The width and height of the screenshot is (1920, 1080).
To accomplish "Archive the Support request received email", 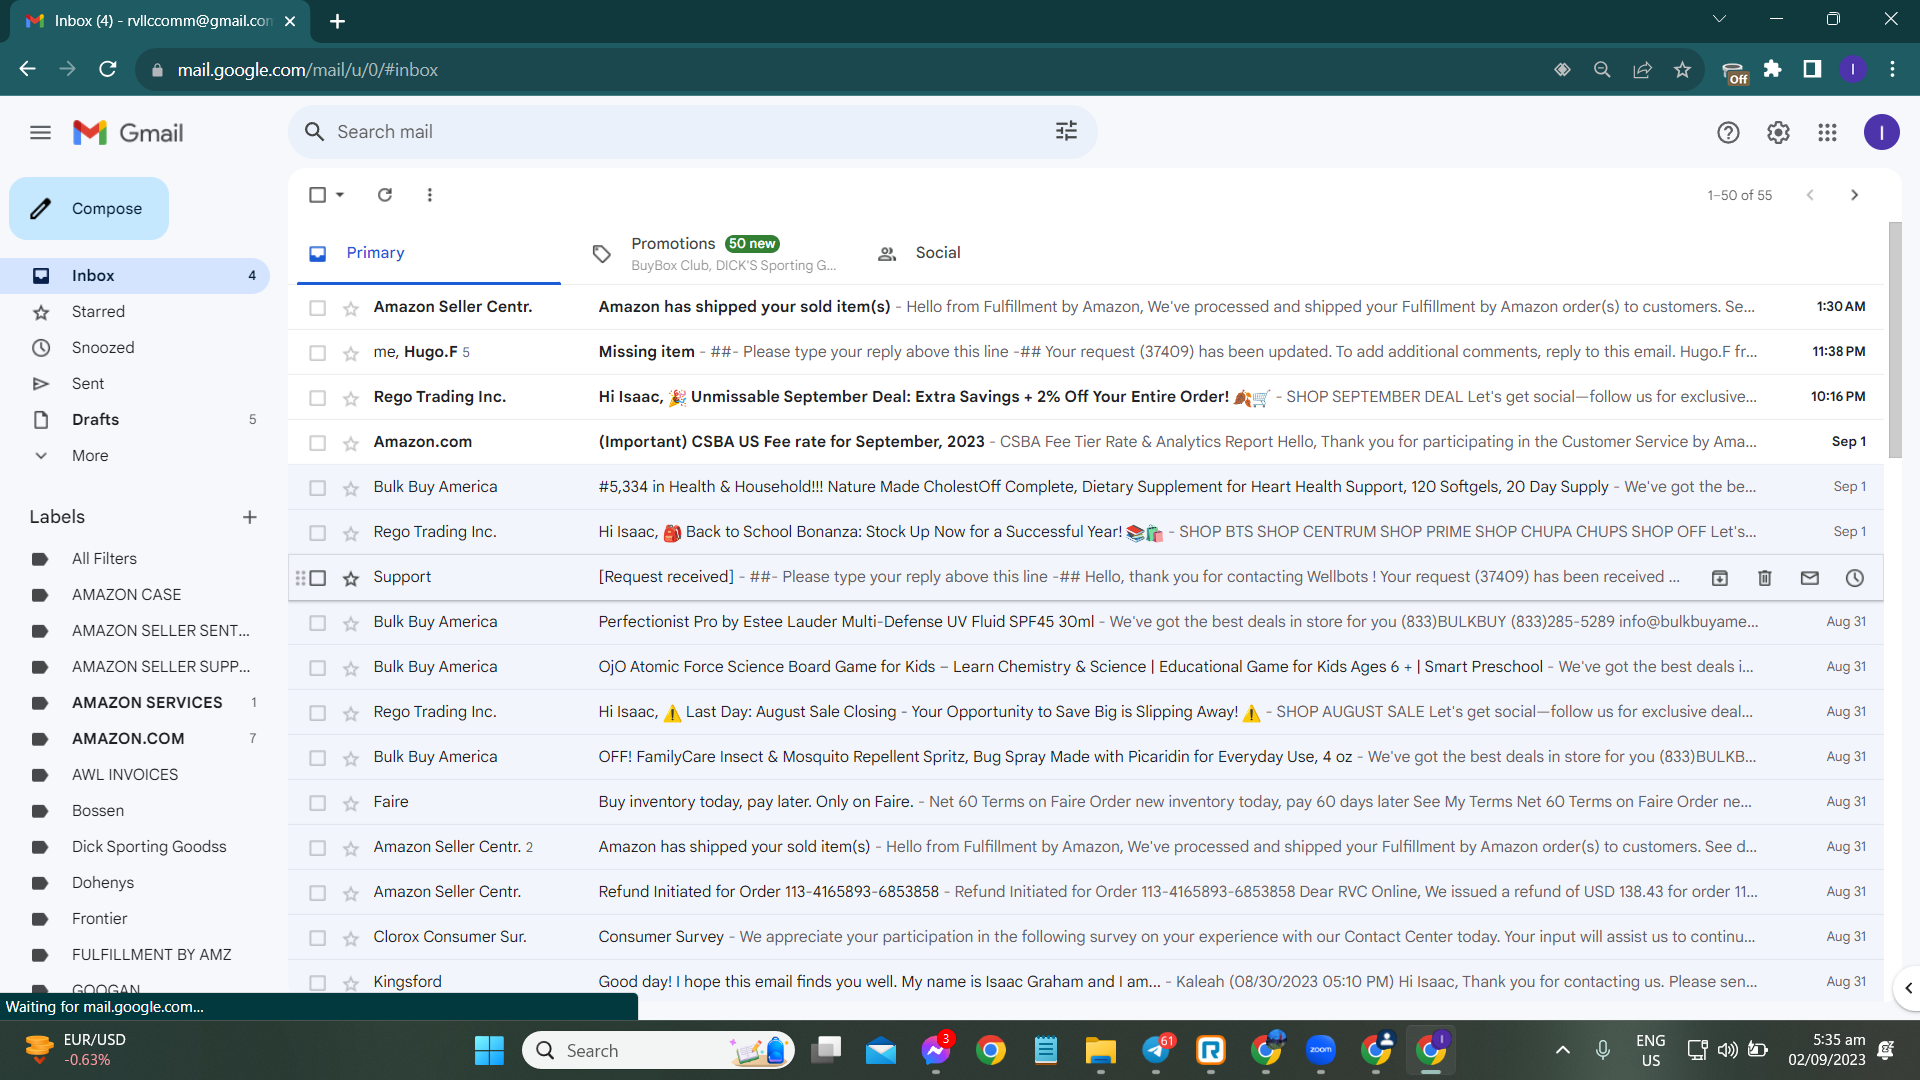I will [1720, 578].
